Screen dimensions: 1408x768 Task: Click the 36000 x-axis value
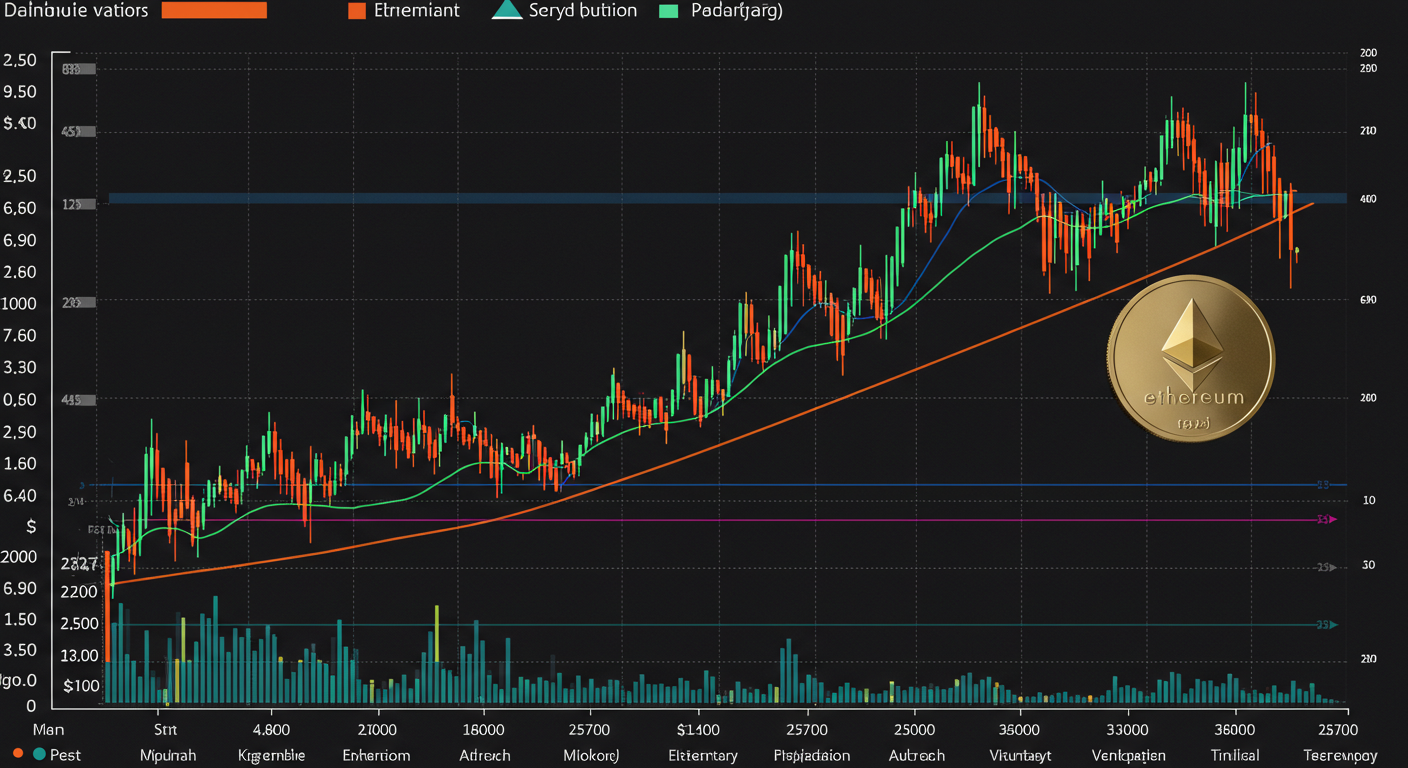coord(1234,729)
